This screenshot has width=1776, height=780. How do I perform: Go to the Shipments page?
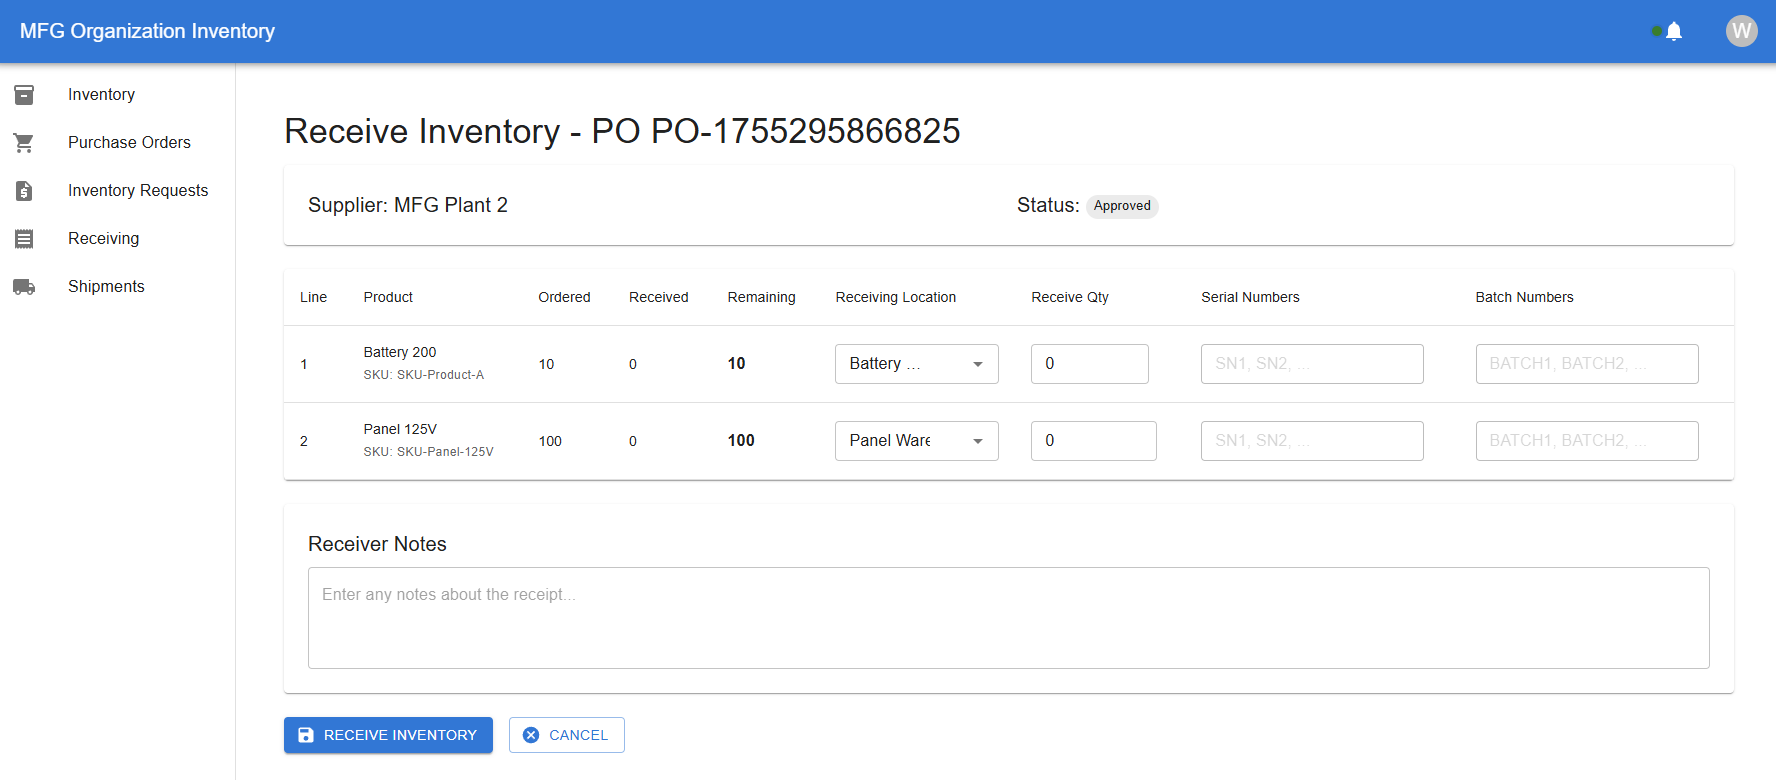(106, 287)
